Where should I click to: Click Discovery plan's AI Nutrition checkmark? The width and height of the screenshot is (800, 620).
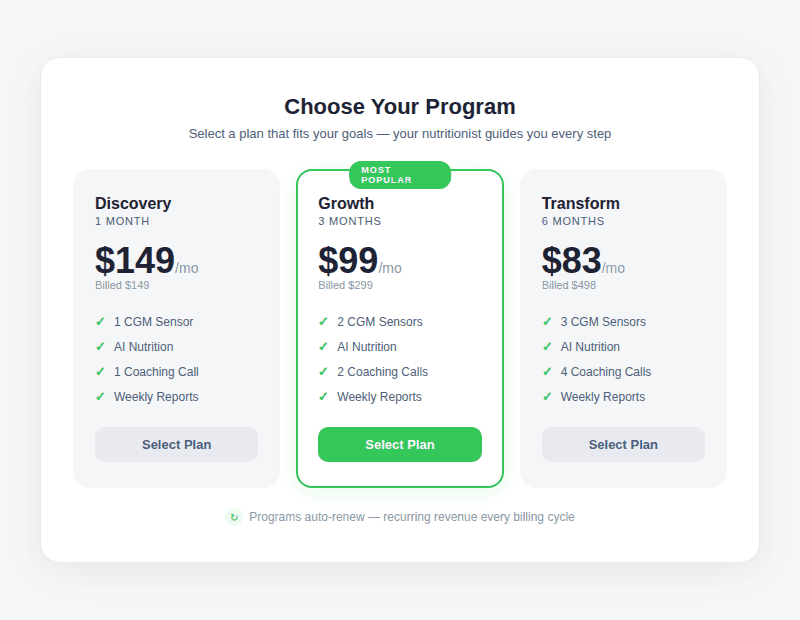point(100,346)
